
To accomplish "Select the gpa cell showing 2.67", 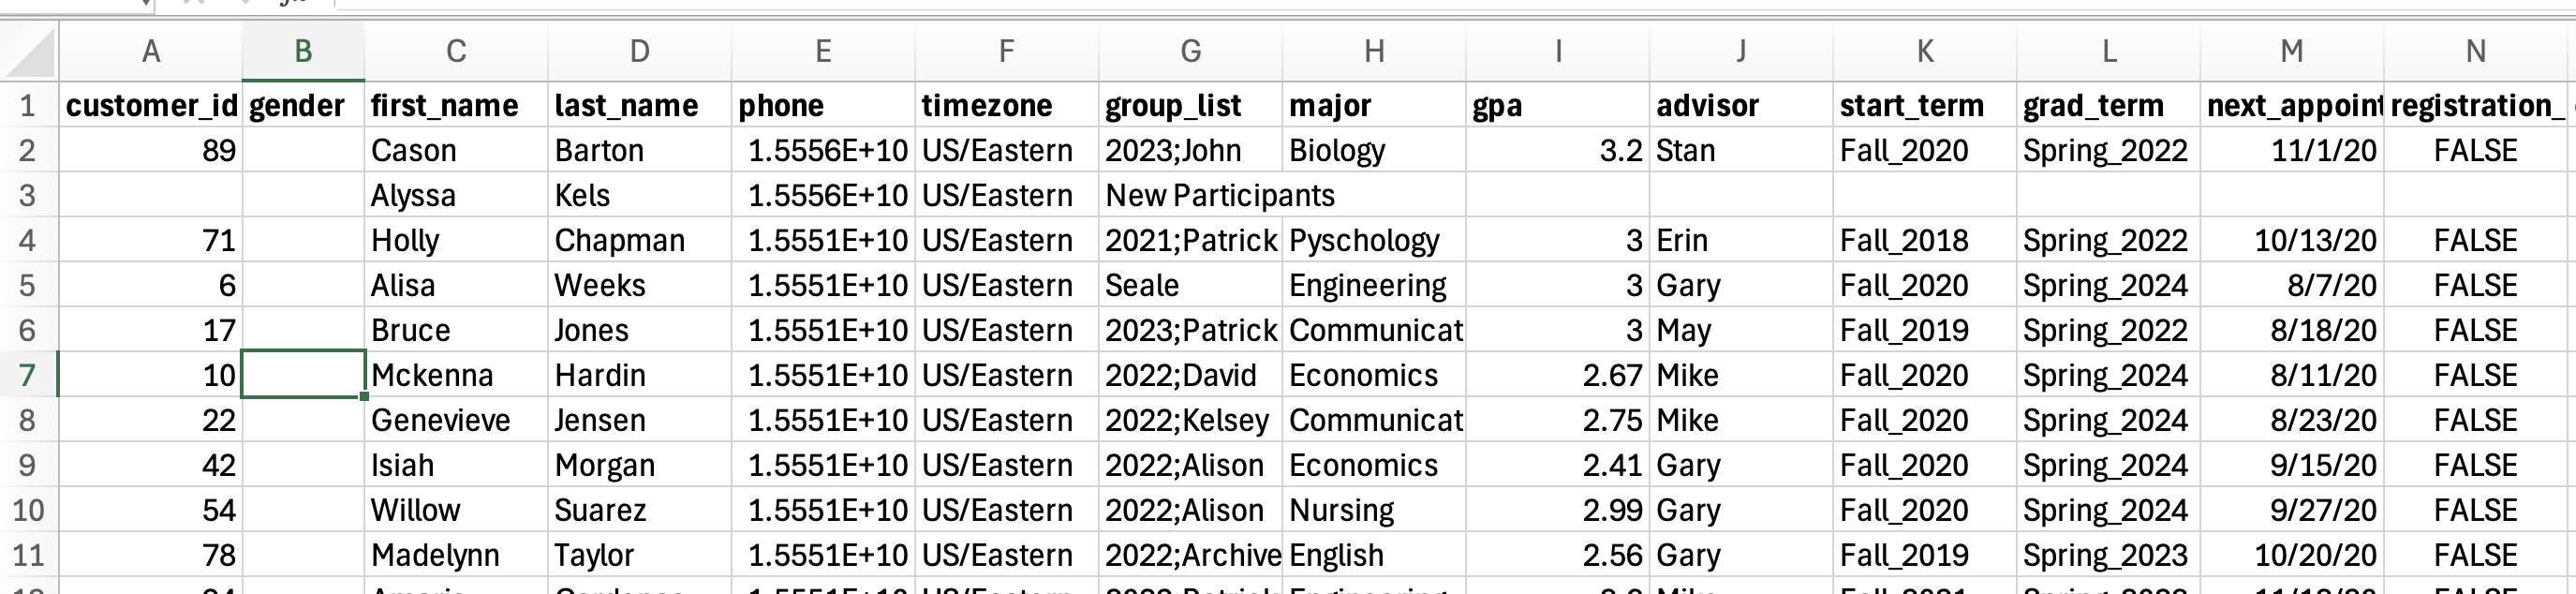I will (1557, 375).
